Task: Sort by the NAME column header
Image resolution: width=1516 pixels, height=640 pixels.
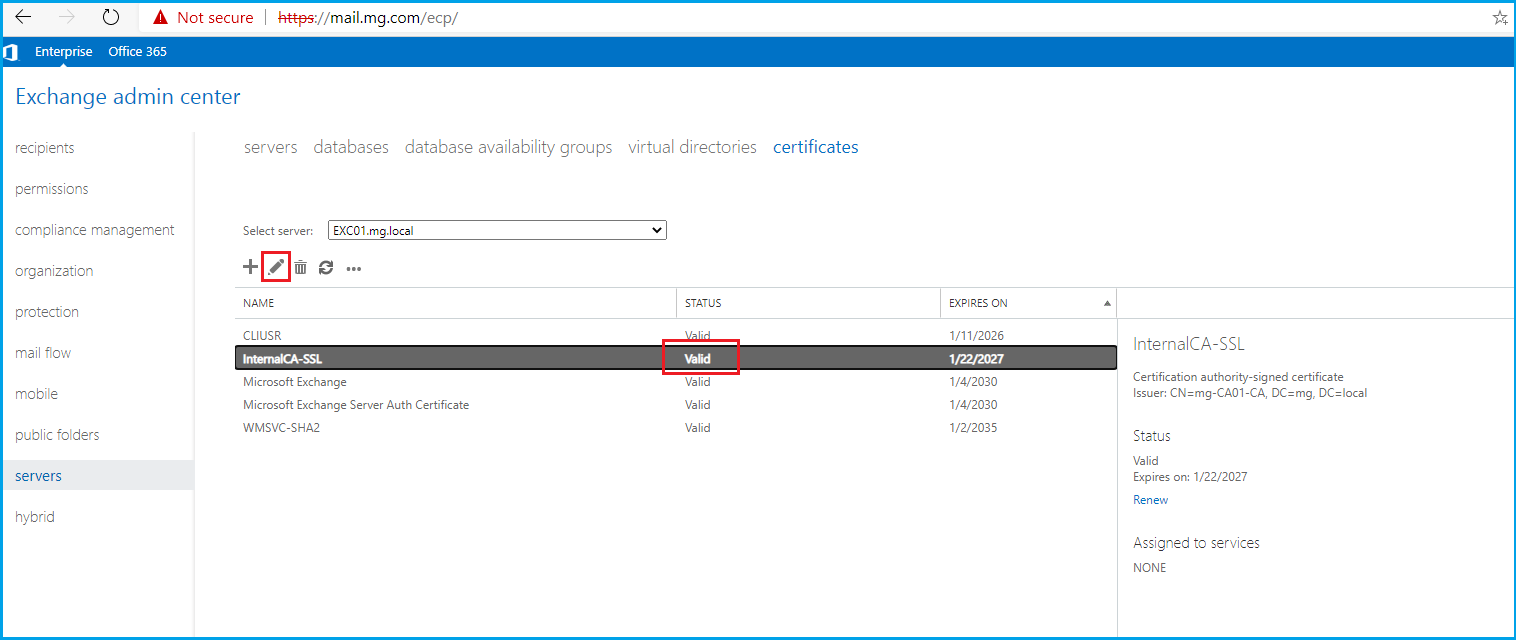Action: click(x=258, y=303)
